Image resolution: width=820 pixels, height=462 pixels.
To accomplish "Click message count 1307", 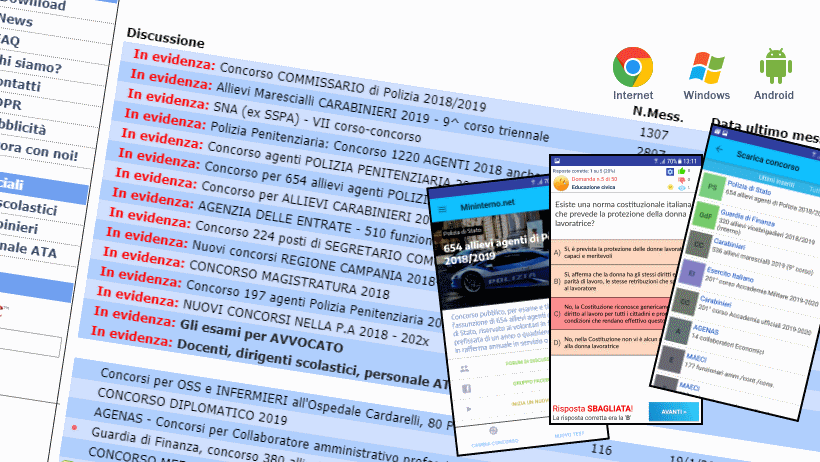I will [x=654, y=133].
